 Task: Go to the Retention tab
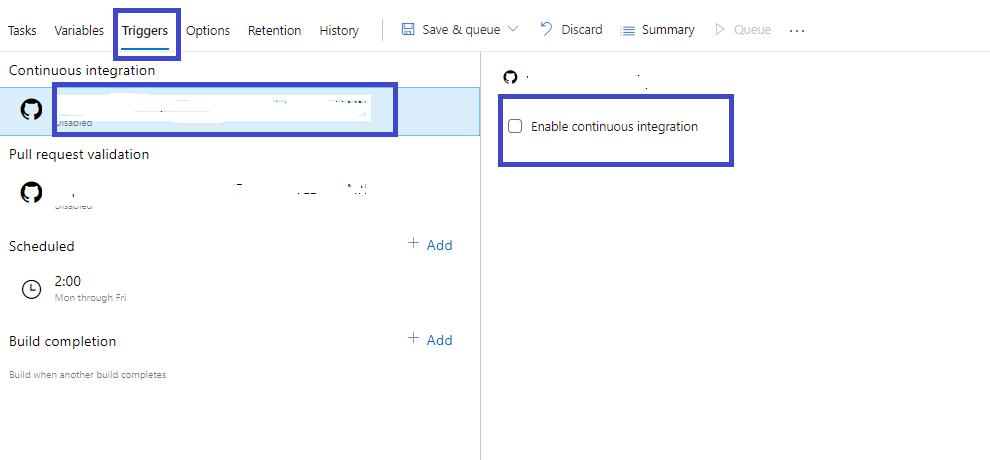[274, 30]
